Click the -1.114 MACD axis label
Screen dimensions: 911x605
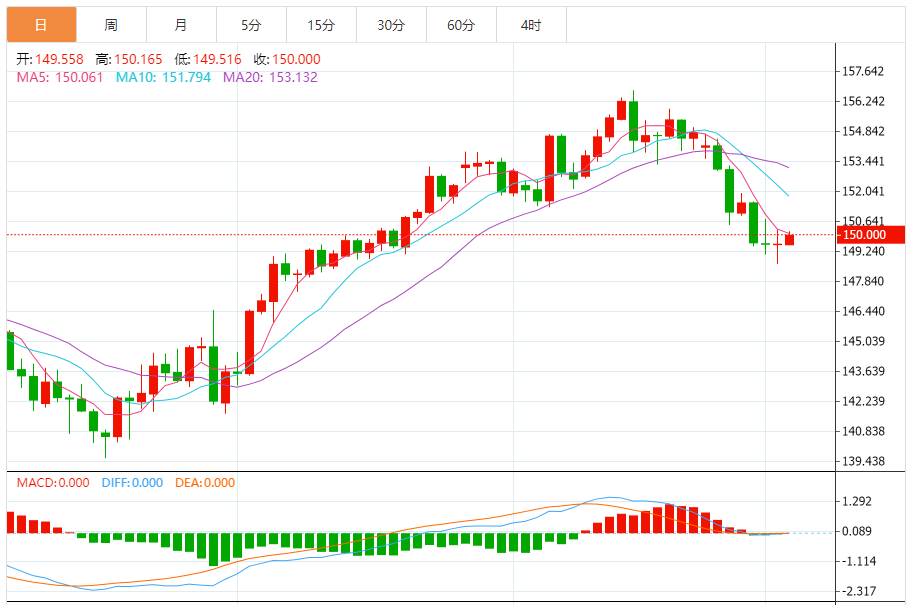click(857, 561)
